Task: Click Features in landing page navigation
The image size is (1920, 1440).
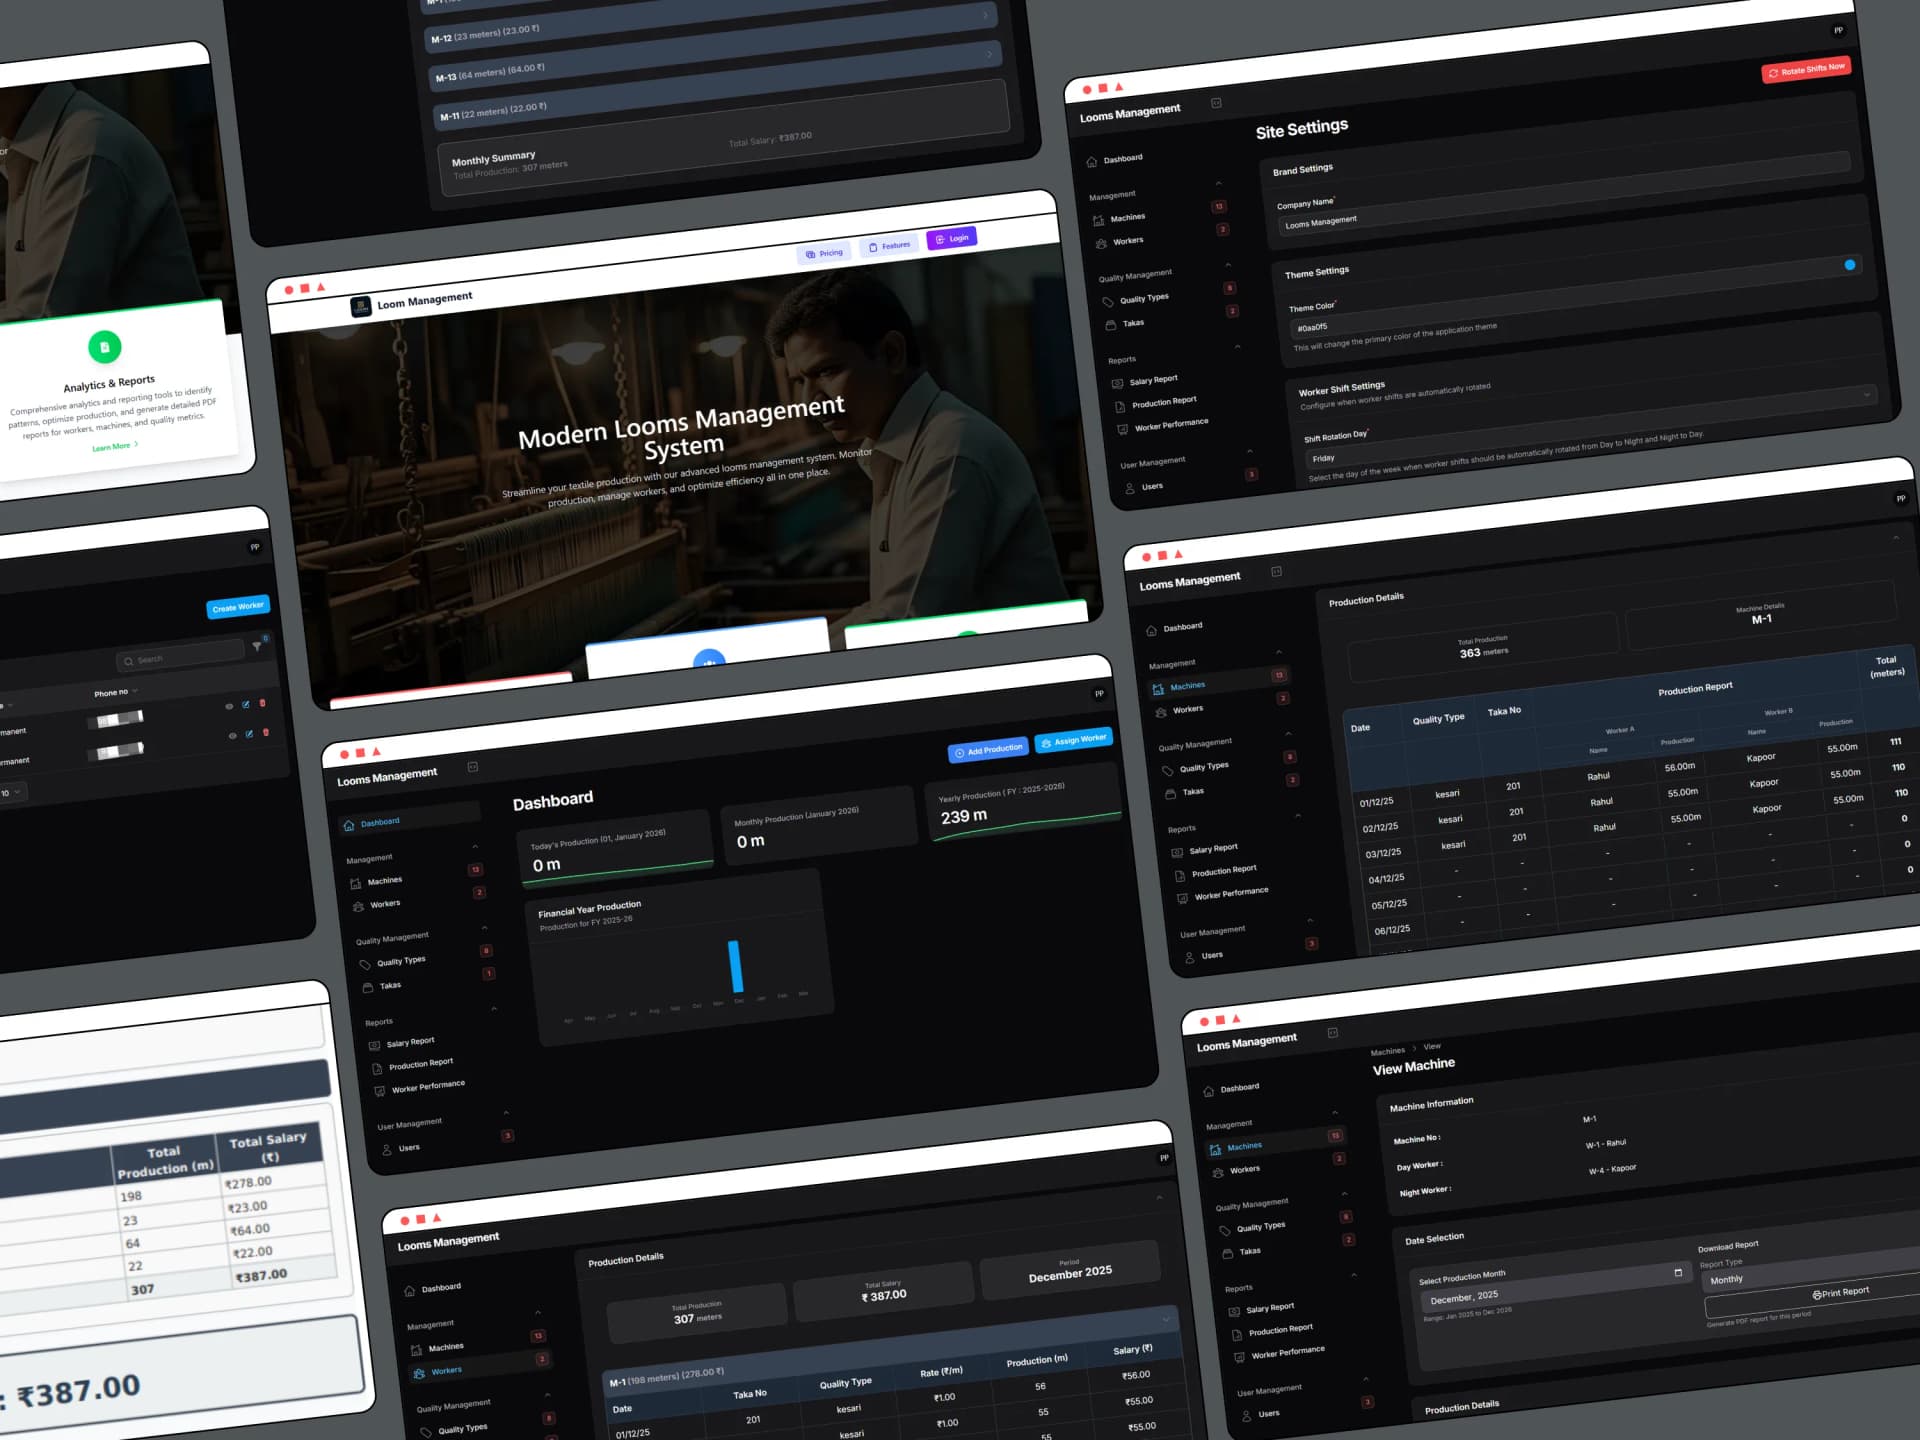Action: pos(889,246)
